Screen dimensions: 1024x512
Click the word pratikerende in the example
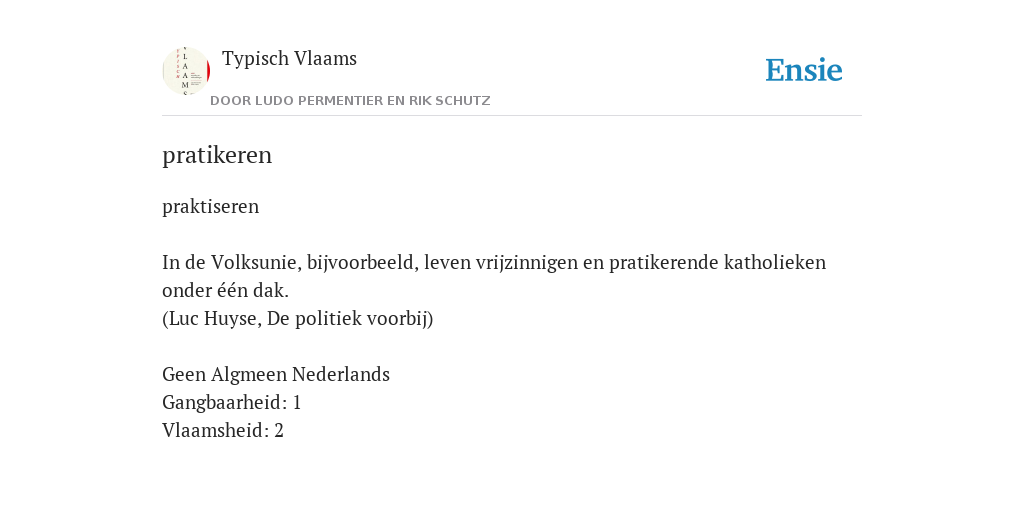[x=664, y=263]
